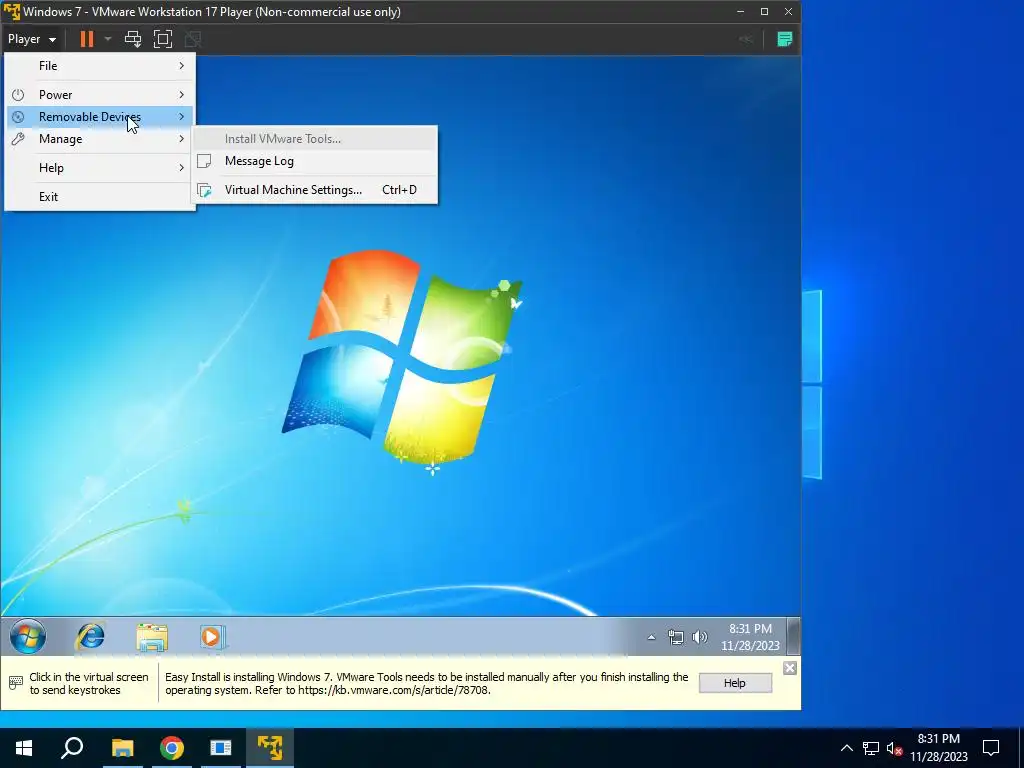Click the kb.vmware.com article link text
Image resolution: width=1024 pixels, height=768 pixels.
pyautogui.click(x=393, y=690)
